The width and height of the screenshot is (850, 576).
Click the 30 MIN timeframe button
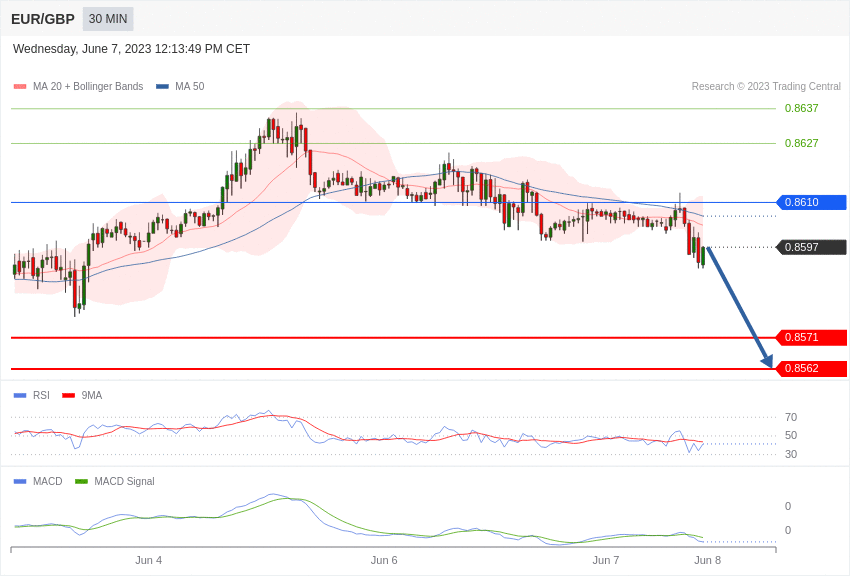108,19
